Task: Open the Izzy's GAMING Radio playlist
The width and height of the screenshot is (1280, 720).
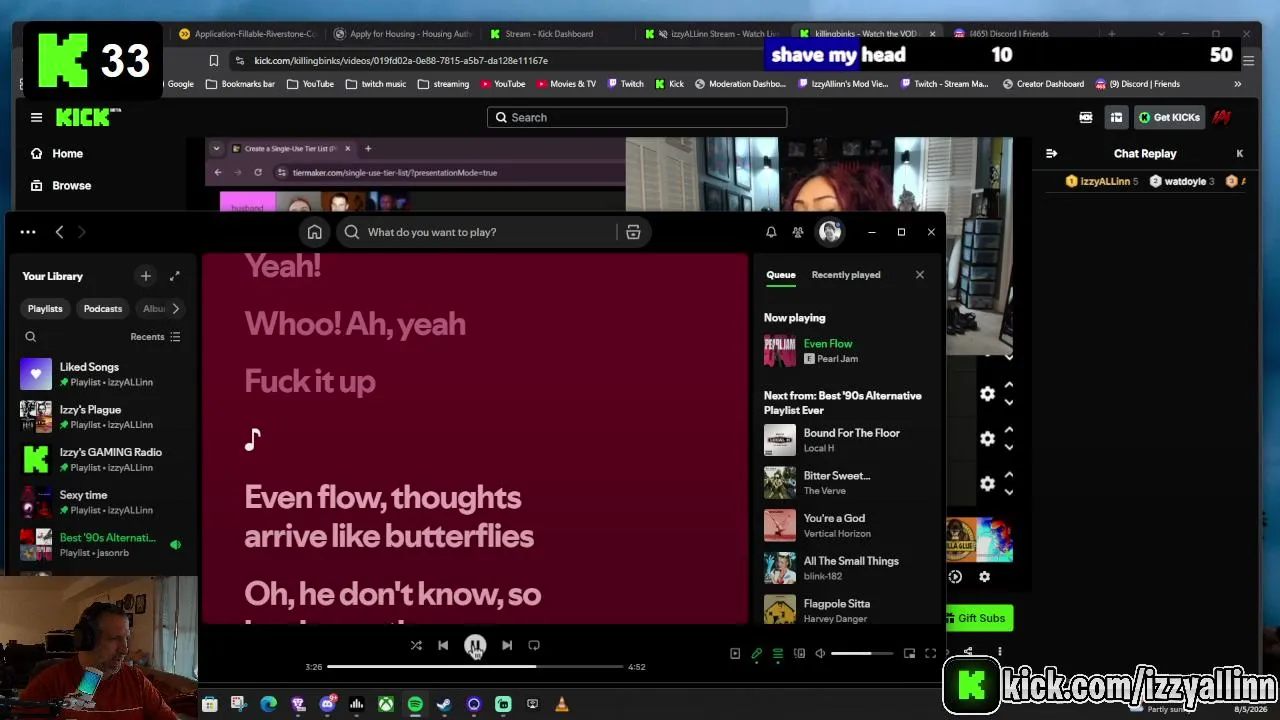Action: [102, 460]
